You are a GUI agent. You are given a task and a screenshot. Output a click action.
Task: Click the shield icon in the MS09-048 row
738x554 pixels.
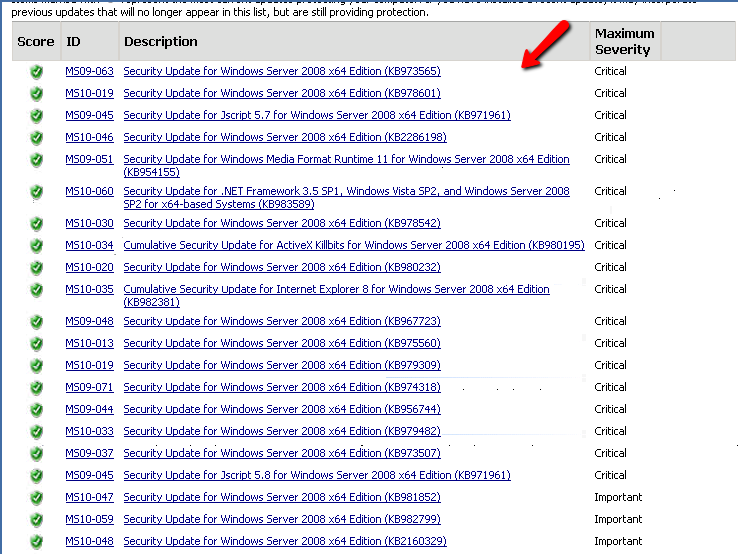click(36, 321)
